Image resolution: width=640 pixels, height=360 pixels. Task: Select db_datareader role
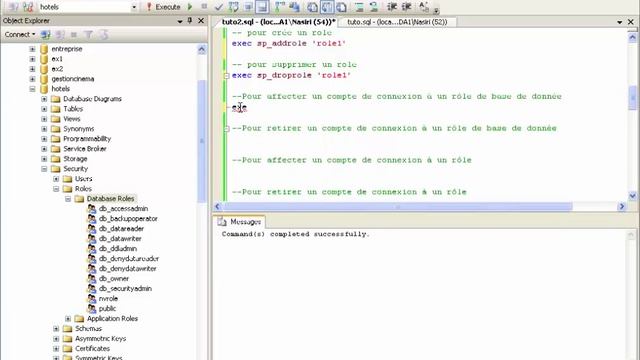pos(121,229)
